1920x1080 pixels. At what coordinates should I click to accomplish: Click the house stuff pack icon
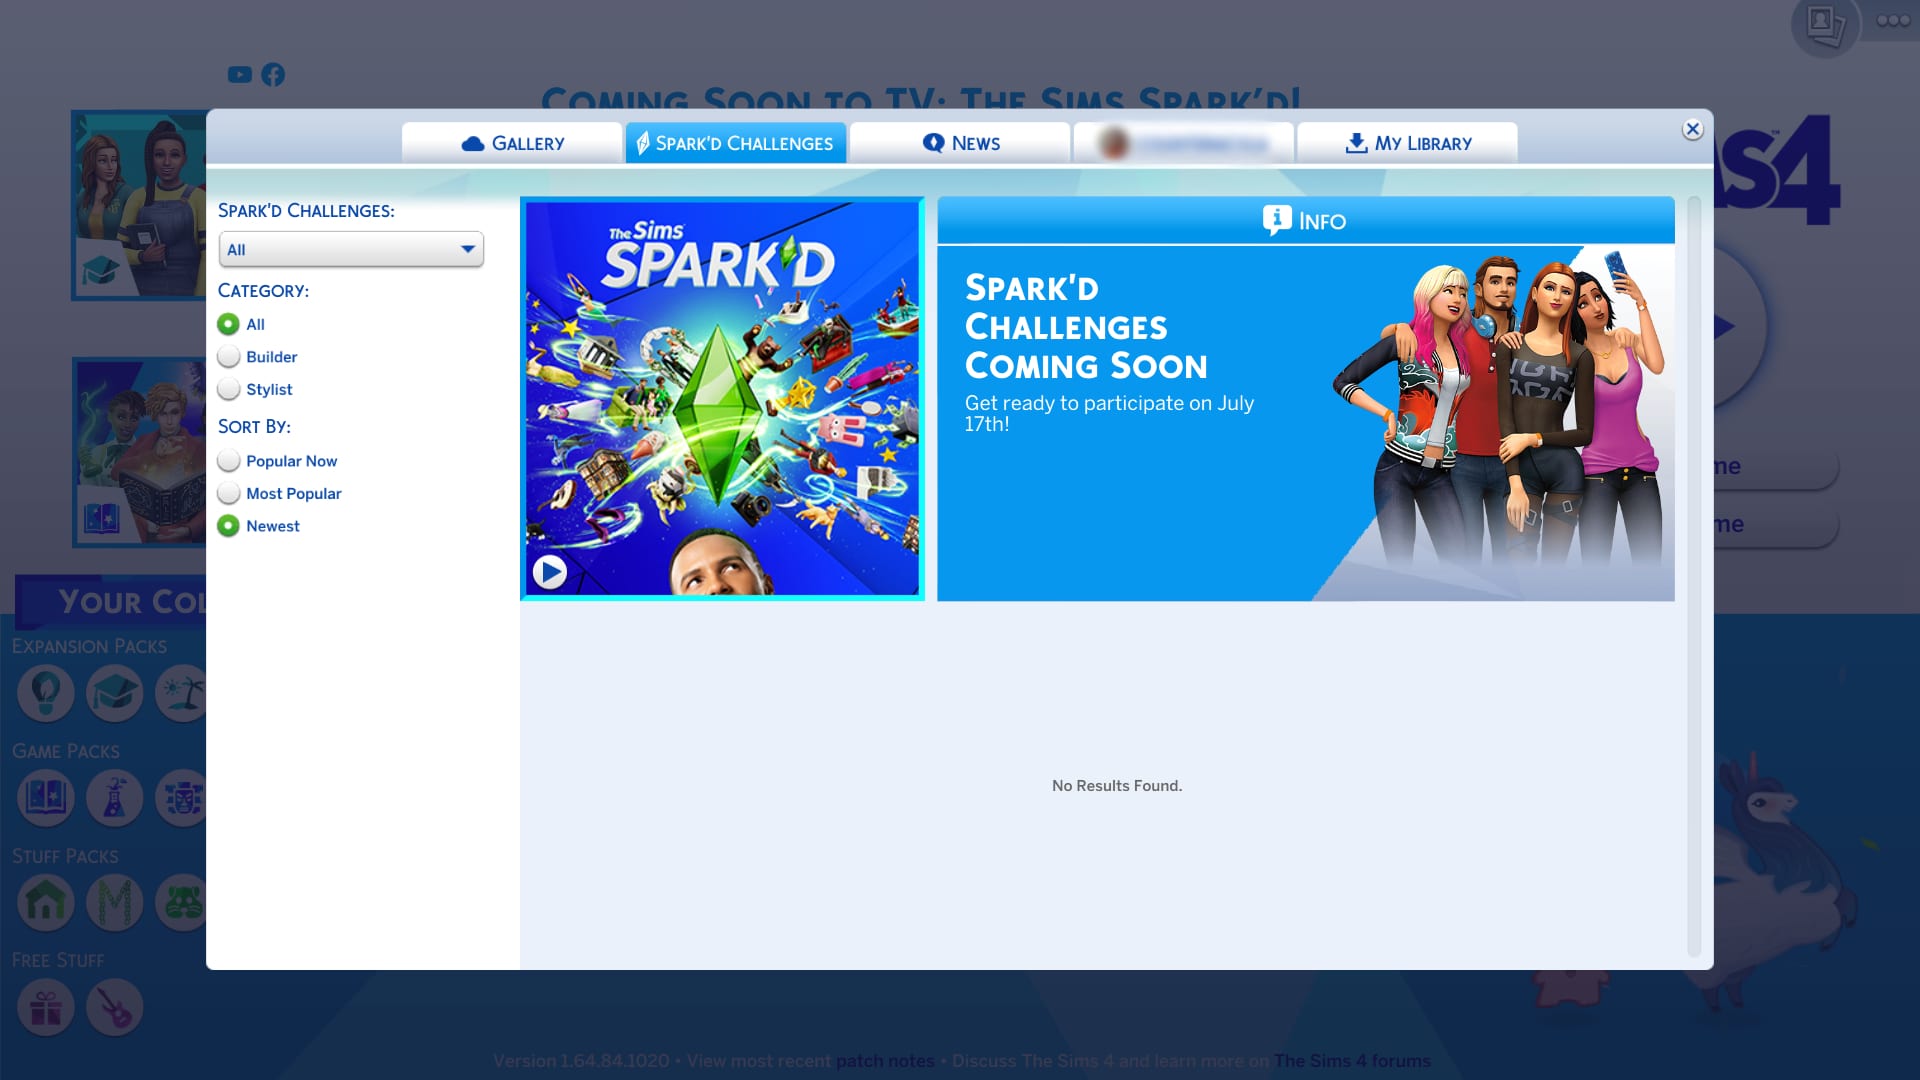point(46,902)
